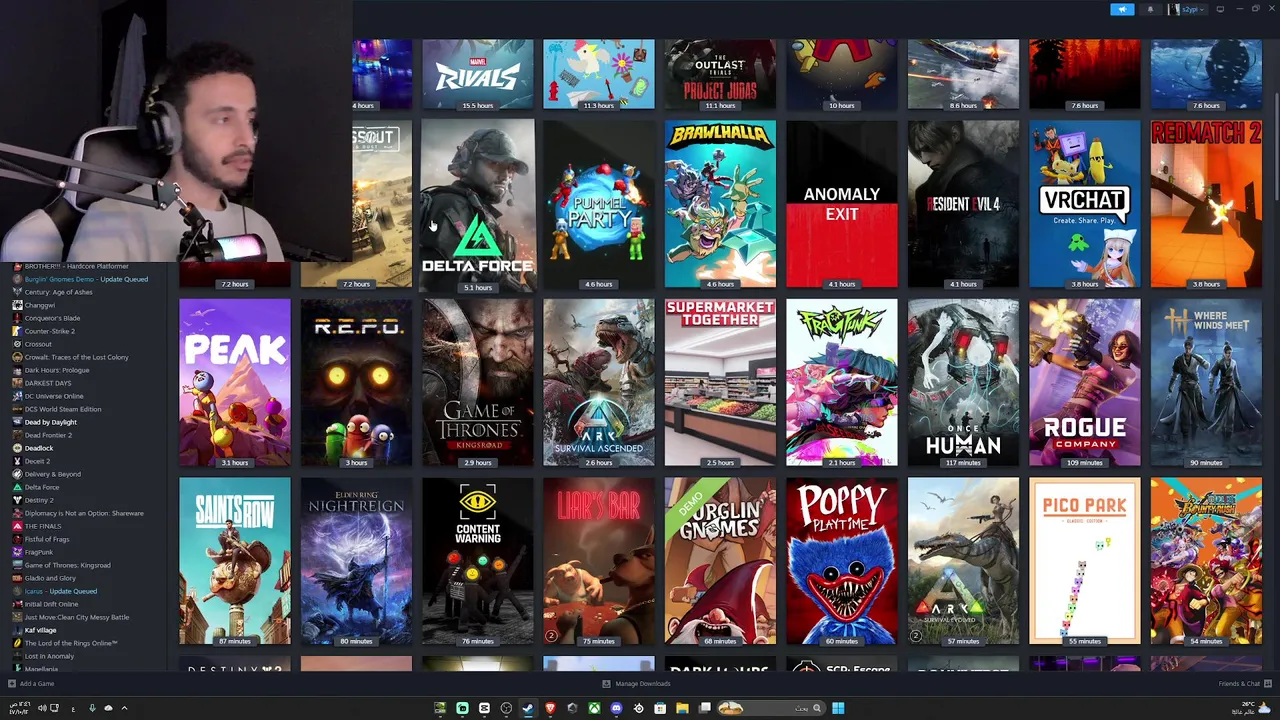Open the weather widget in the taskbar
The height and width of the screenshot is (720, 1280).
click(x=1250, y=708)
